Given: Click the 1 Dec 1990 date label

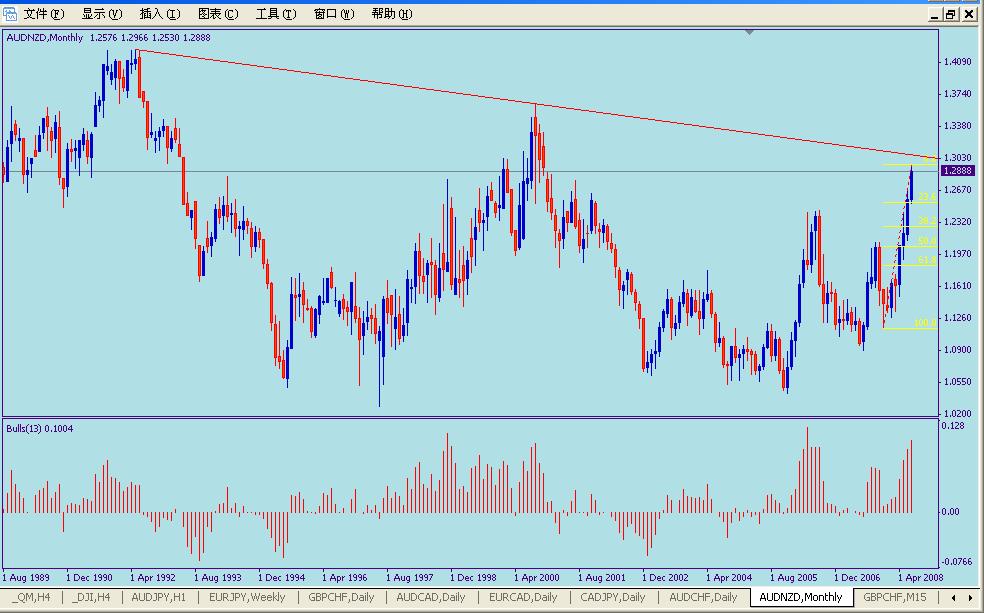Looking at the screenshot, I should coord(89,577).
